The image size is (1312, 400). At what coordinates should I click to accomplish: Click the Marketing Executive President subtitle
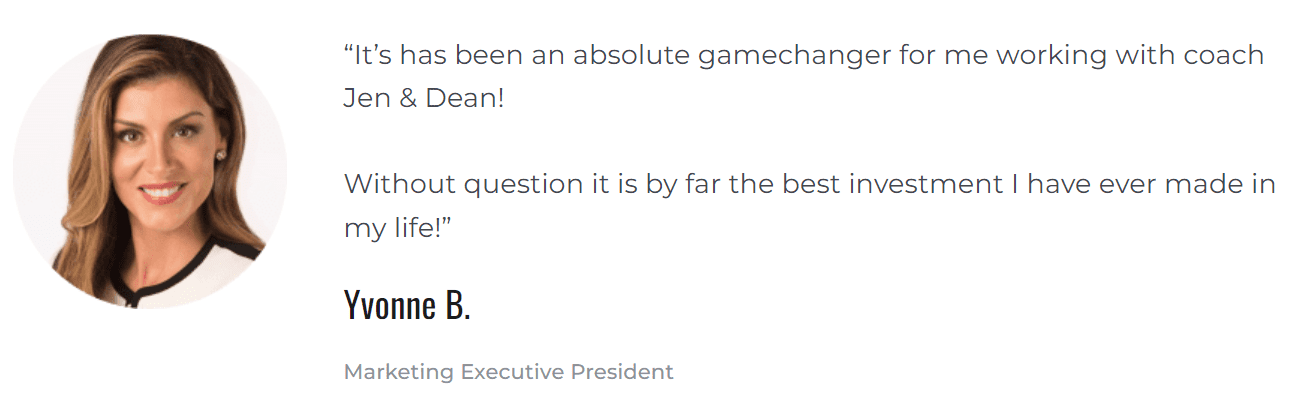pos(508,372)
